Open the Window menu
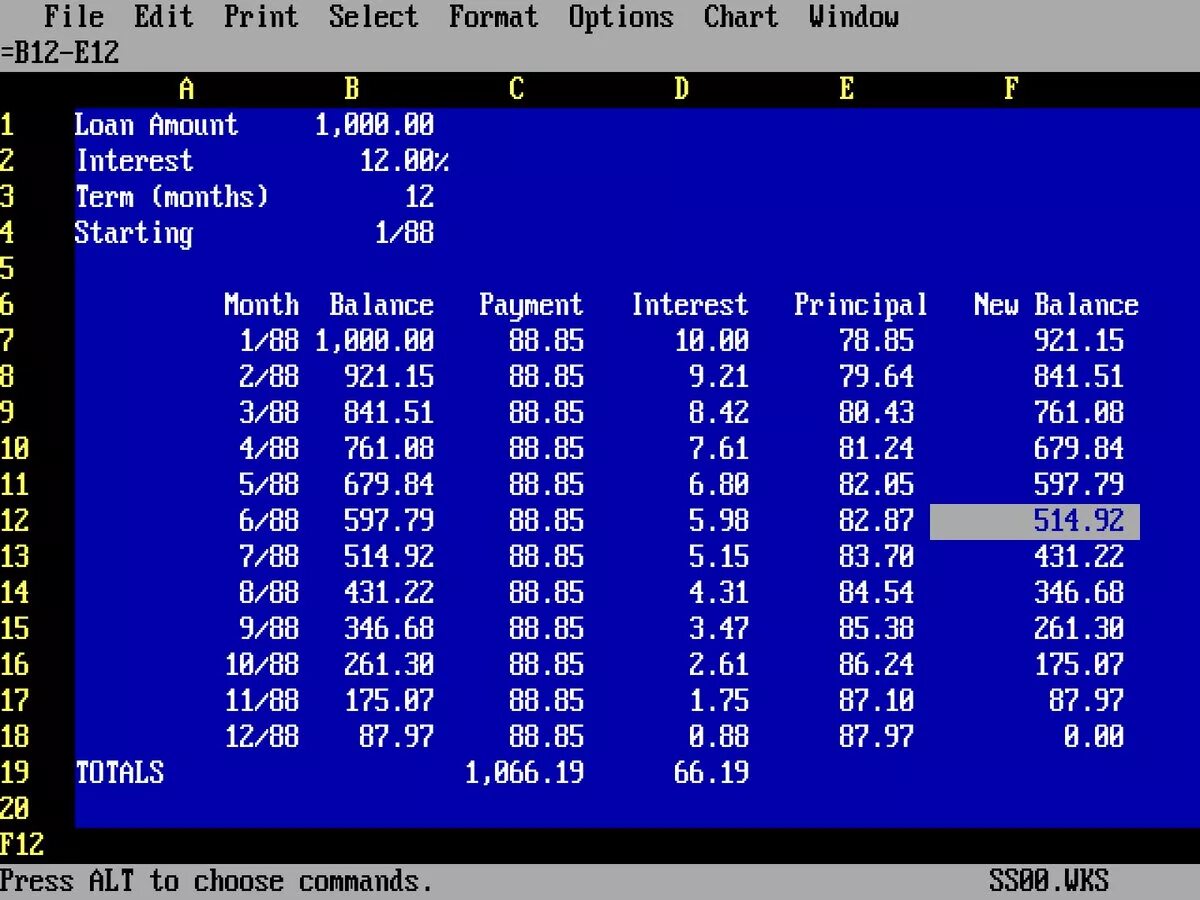Image resolution: width=1200 pixels, height=900 pixels. (853, 16)
